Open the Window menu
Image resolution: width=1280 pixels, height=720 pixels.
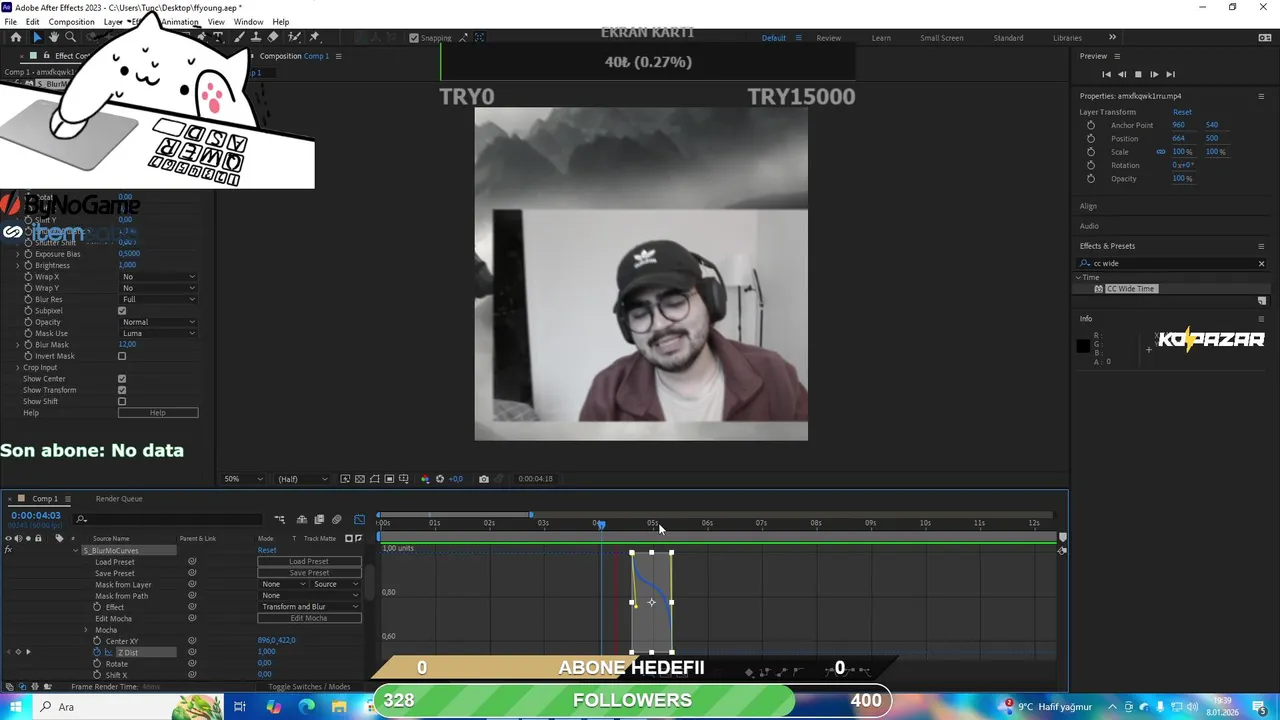point(248,22)
